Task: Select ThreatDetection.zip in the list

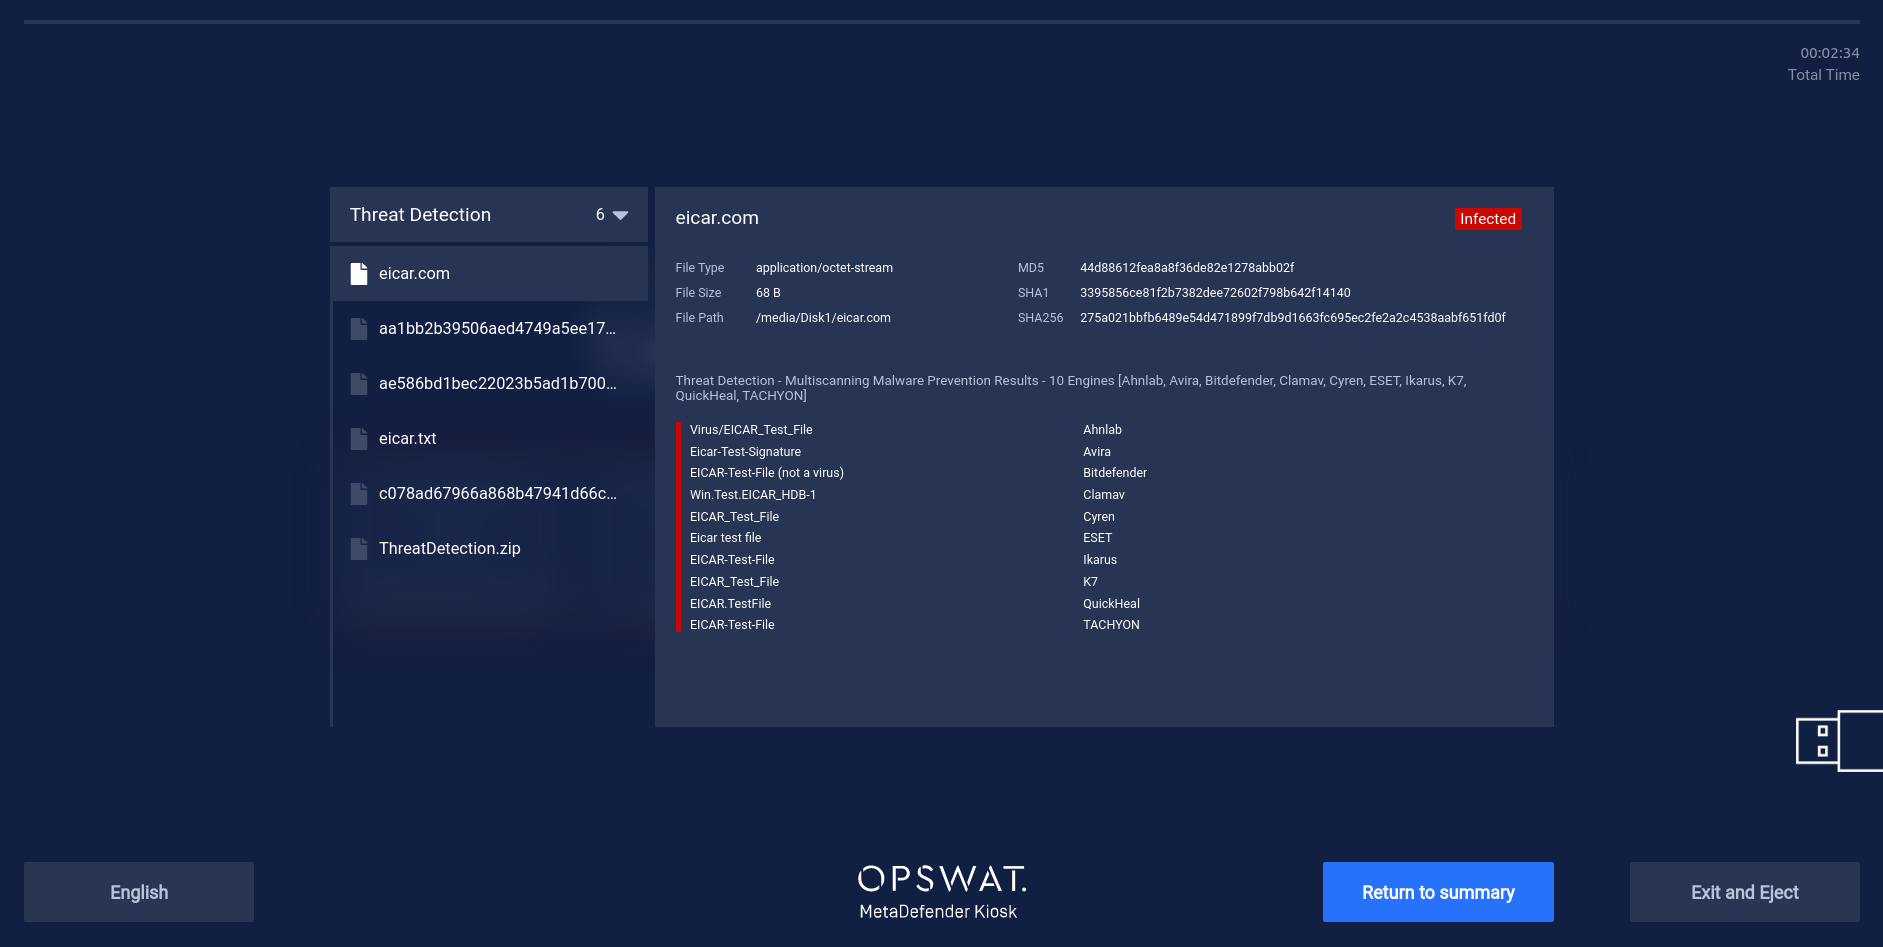Action: pyautogui.click(x=489, y=549)
